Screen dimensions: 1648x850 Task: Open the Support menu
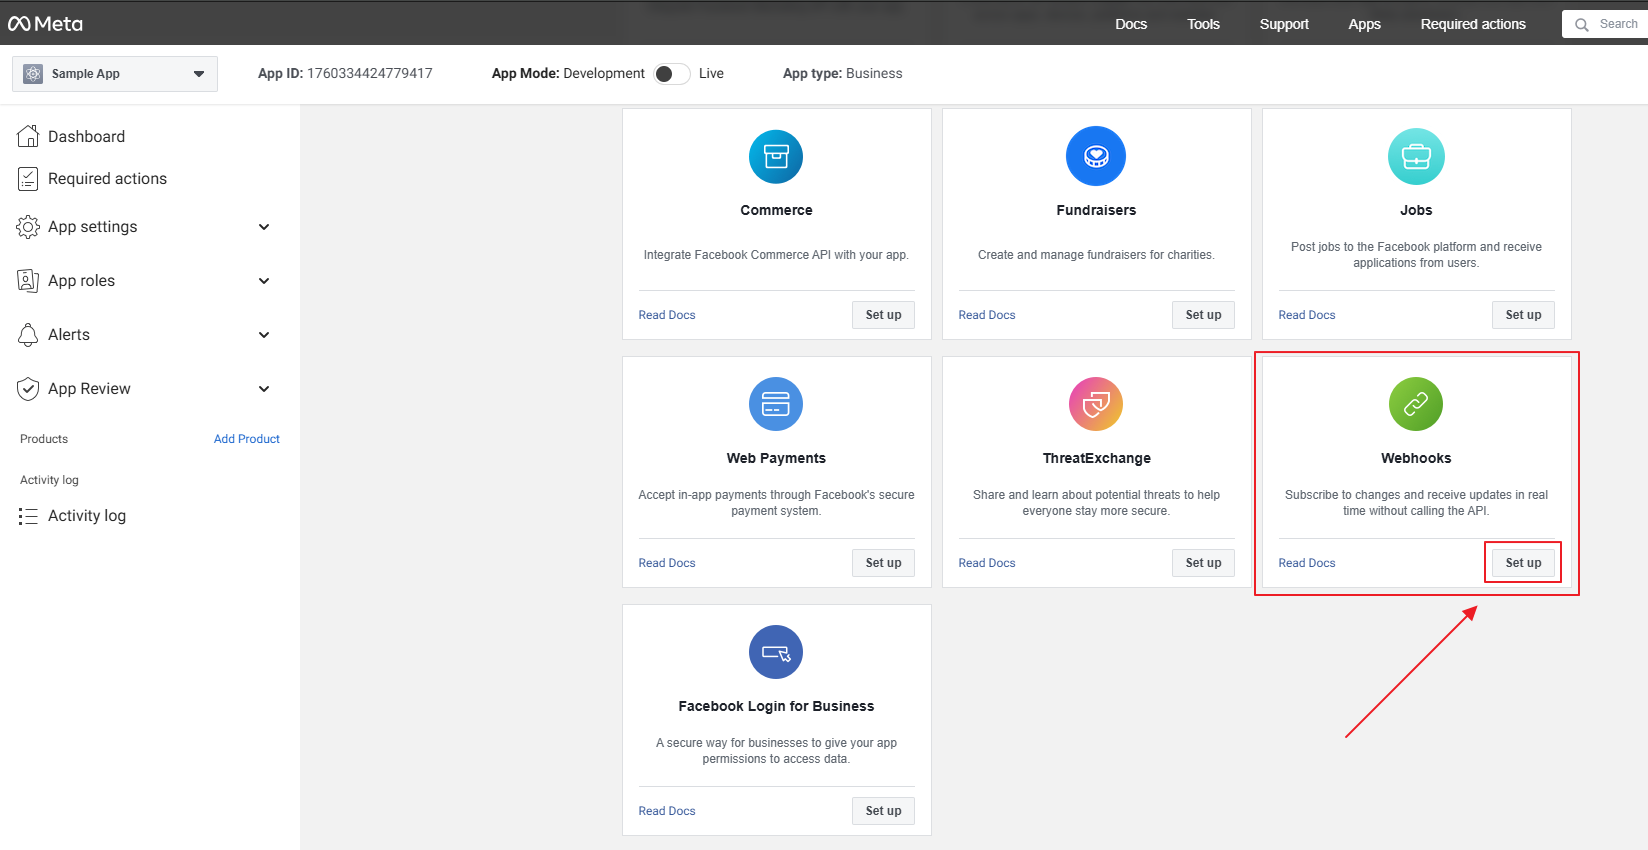tap(1284, 24)
